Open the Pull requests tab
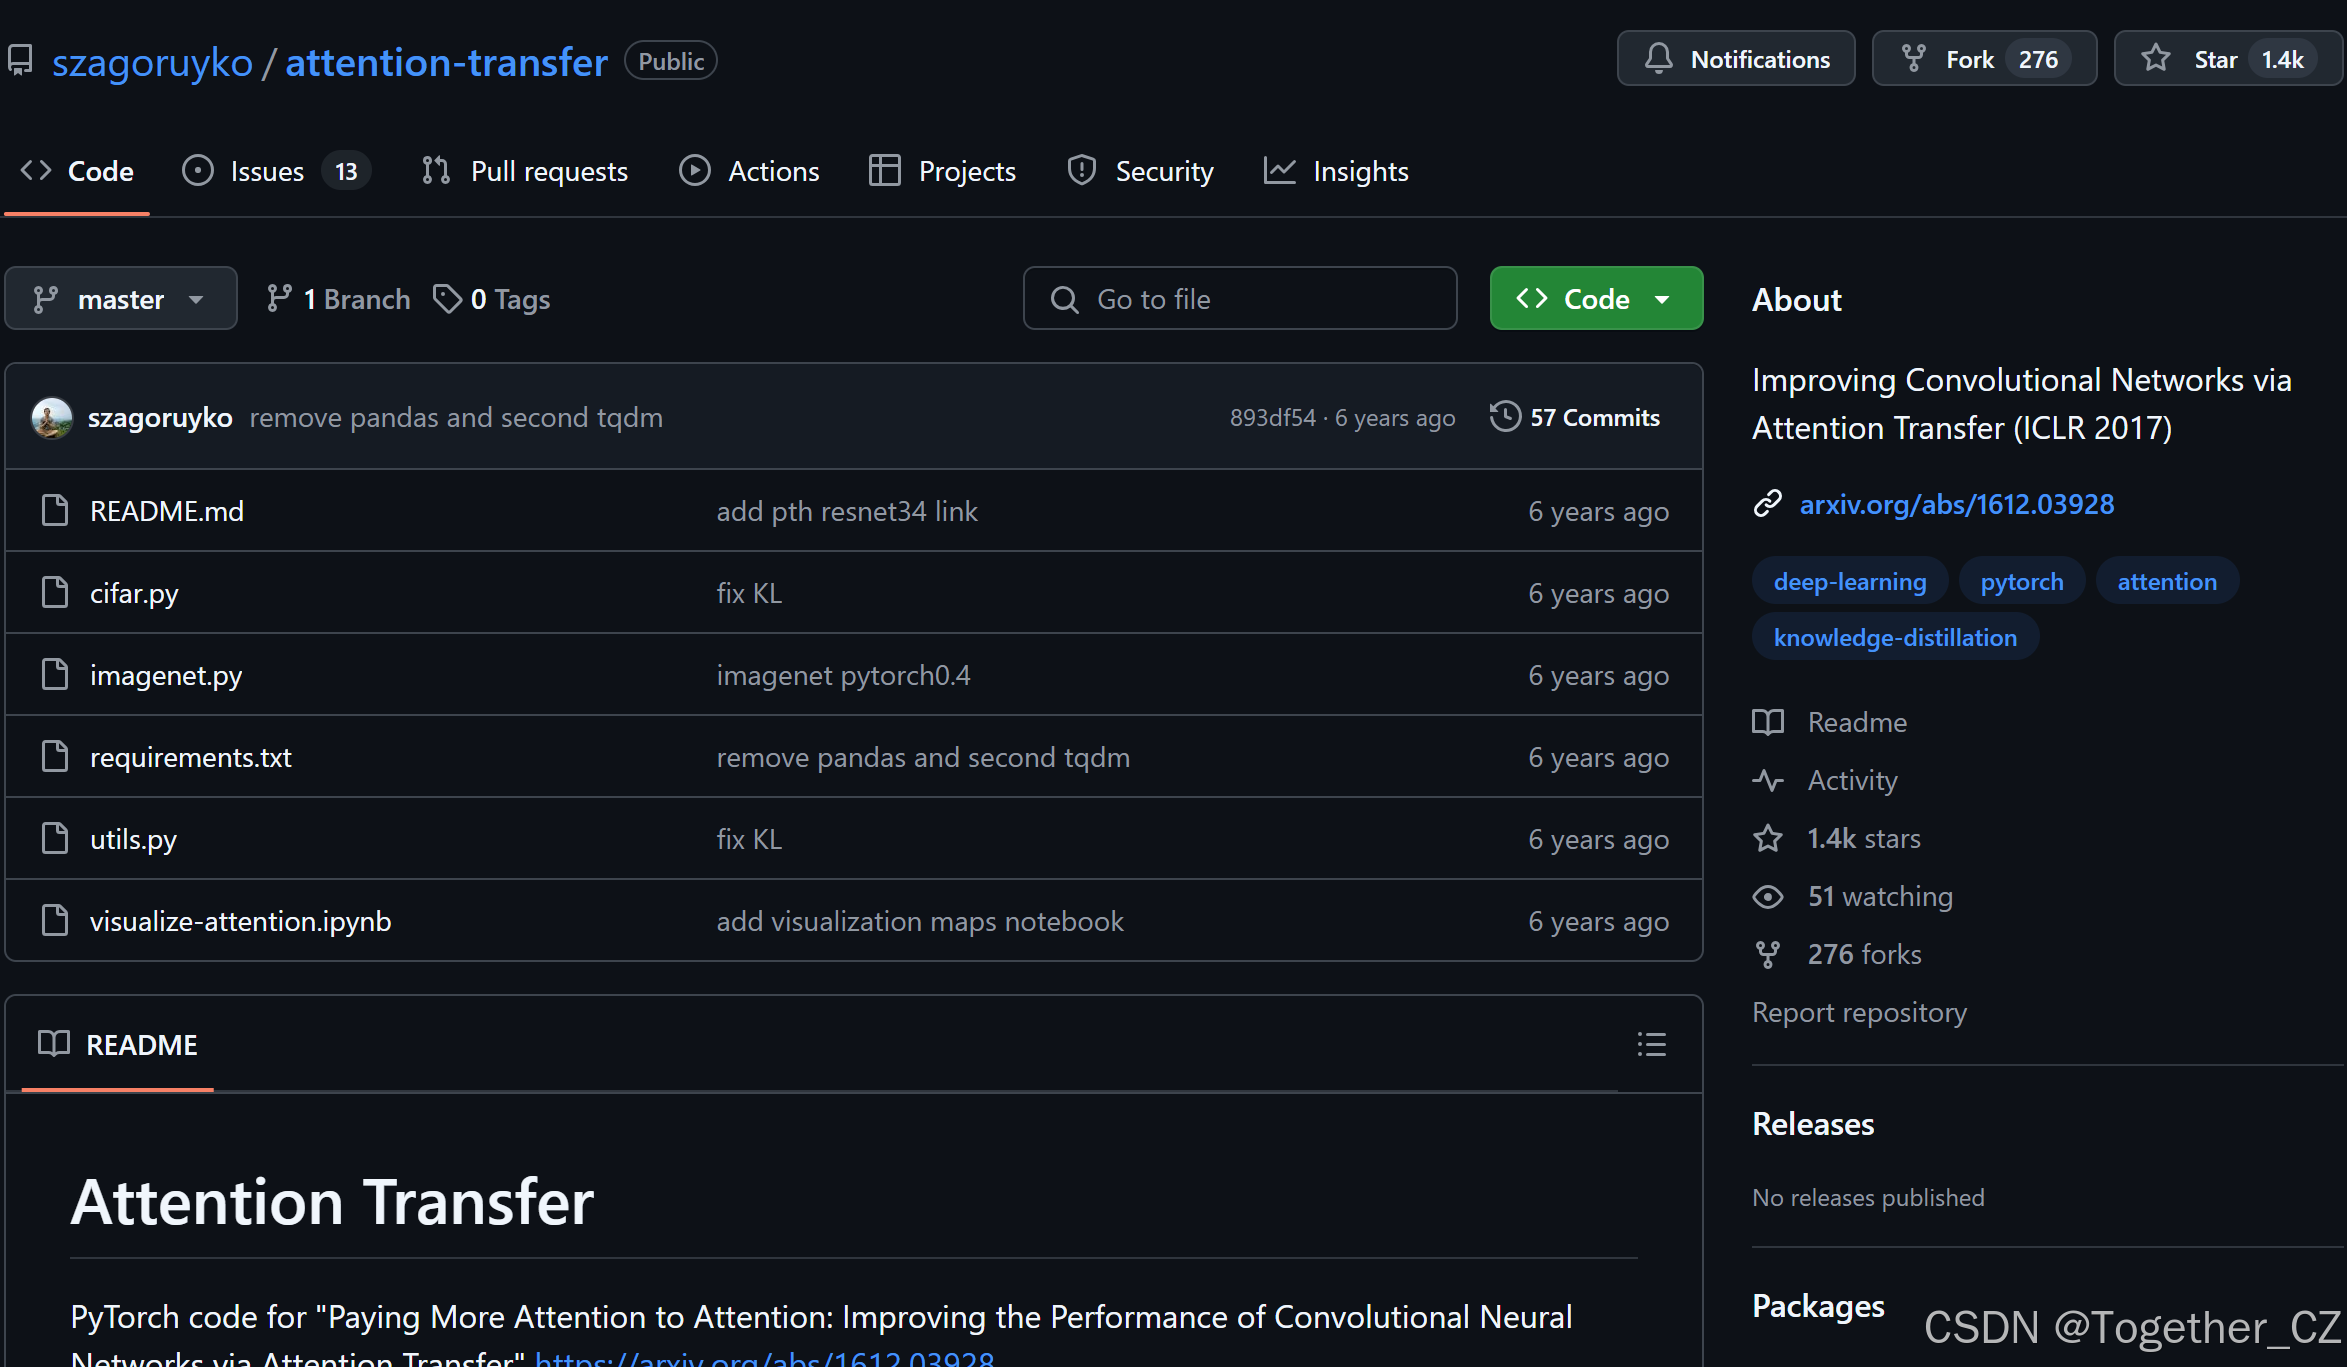Image resolution: width=2347 pixels, height=1367 pixels. click(525, 171)
